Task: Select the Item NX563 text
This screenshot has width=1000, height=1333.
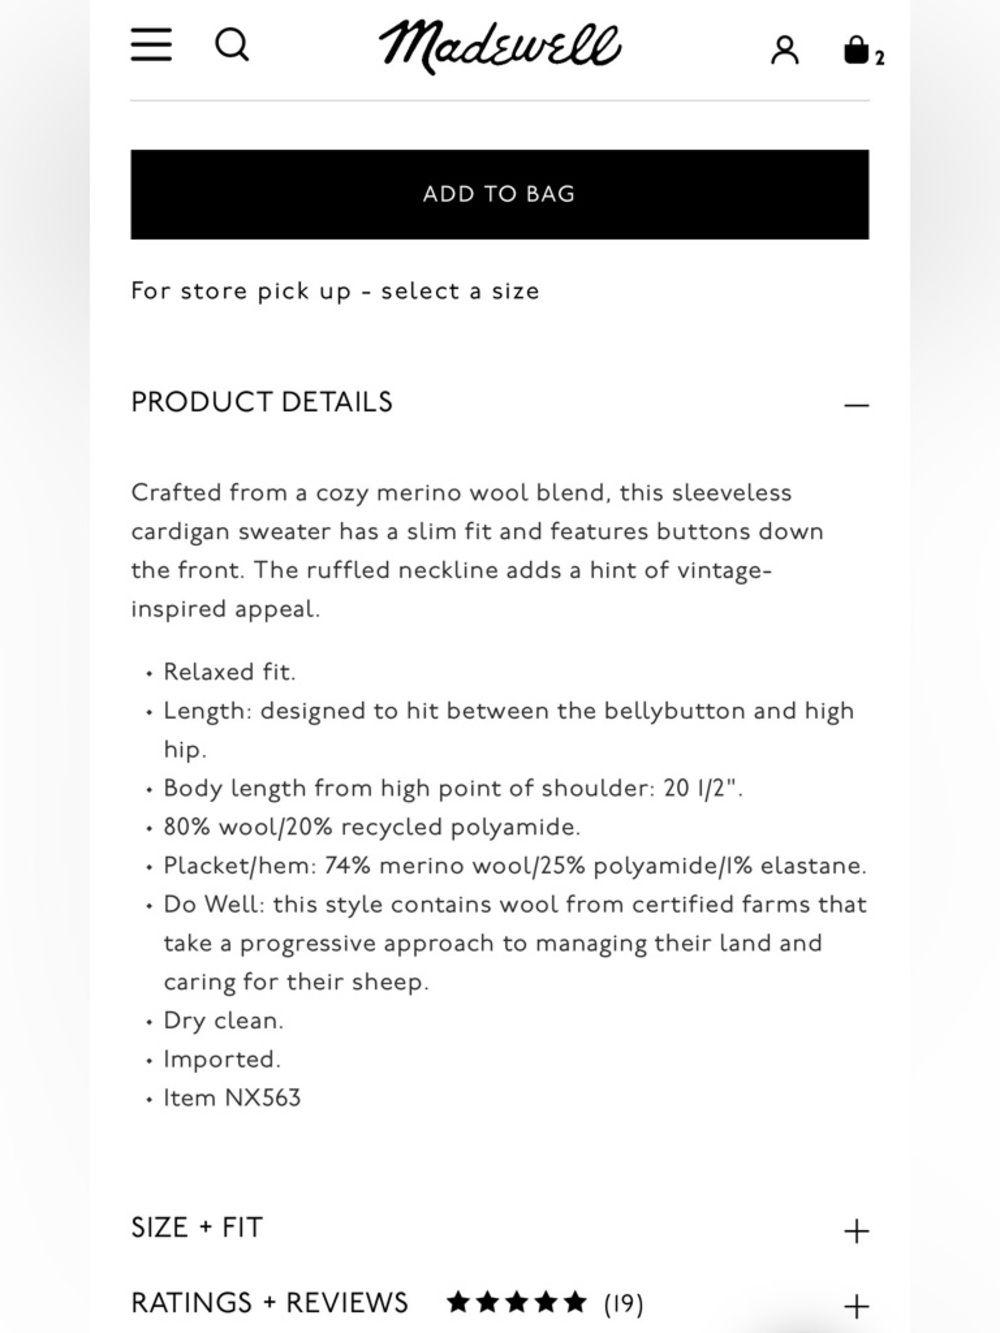Action: click(232, 1098)
